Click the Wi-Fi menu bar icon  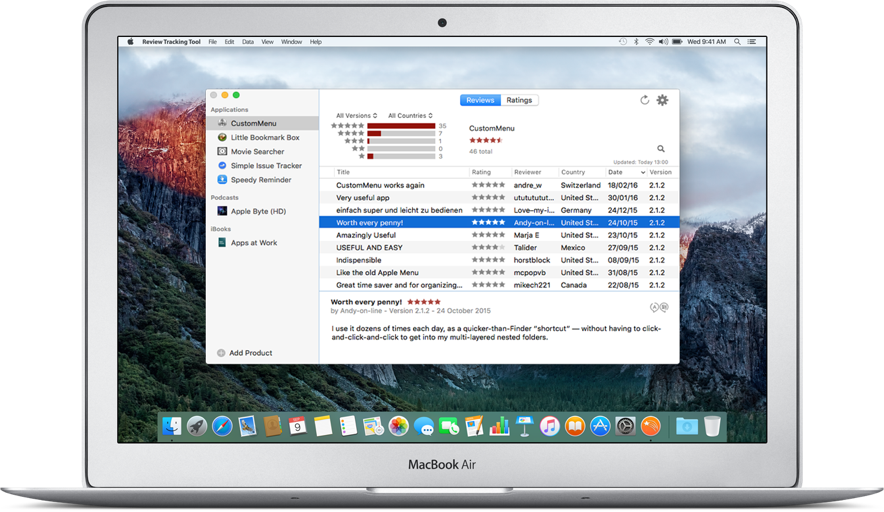[649, 42]
